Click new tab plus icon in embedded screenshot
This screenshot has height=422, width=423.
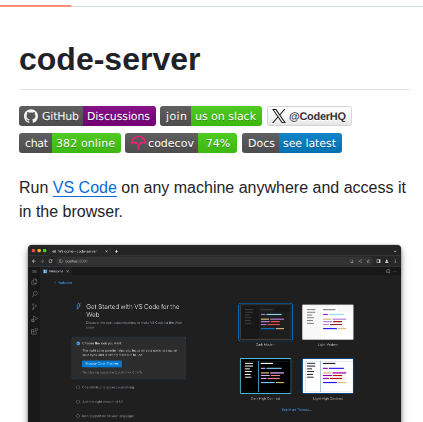coord(116,251)
